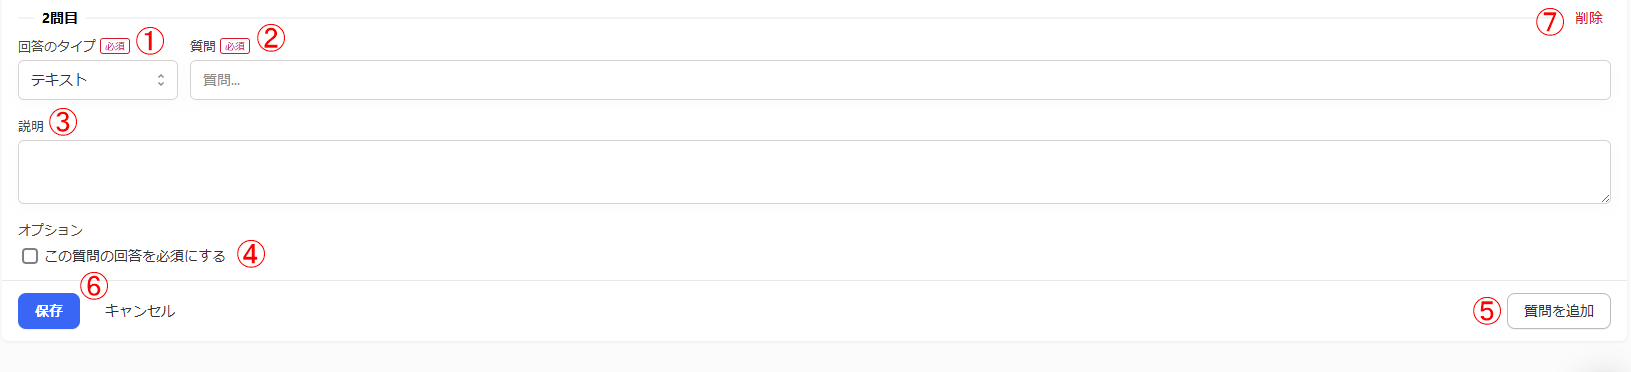The height and width of the screenshot is (372, 1631).
Task: Click the 説明 textarea resize grip corner
Action: [1605, 198]
